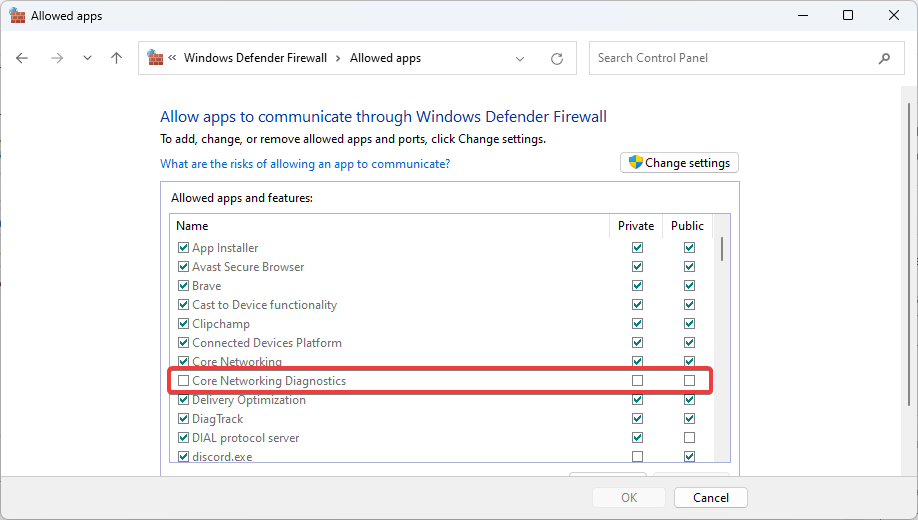Enable Public for DIAL protocol server
The height and width of the screenshot is (520, 918).
coord(690,438)
